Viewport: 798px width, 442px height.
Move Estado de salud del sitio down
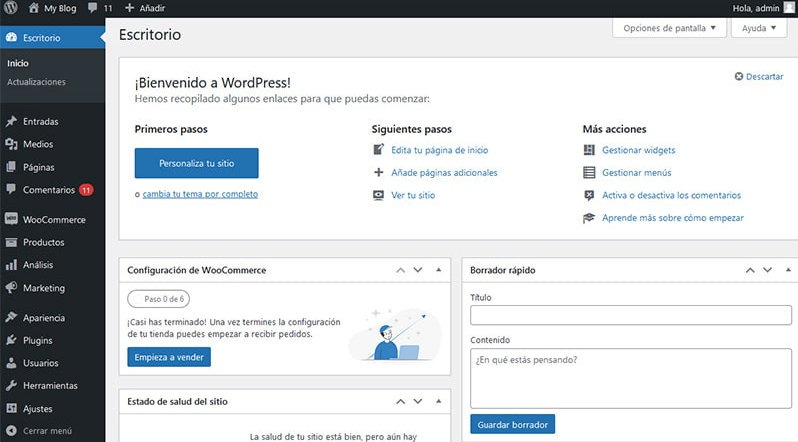tap(418, 401)
